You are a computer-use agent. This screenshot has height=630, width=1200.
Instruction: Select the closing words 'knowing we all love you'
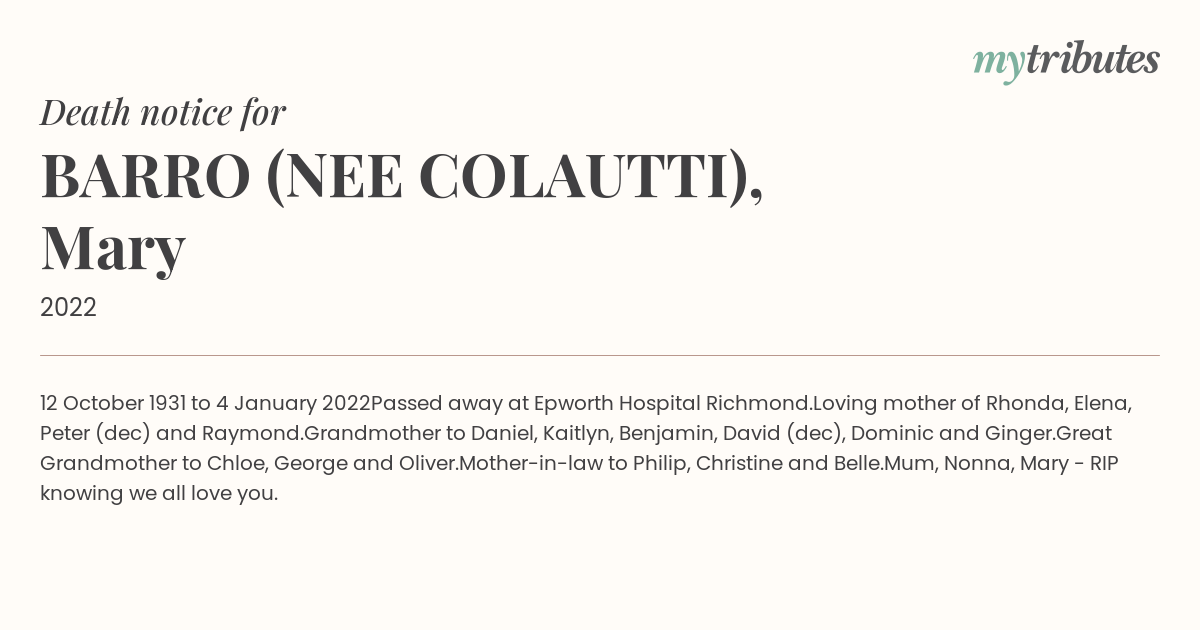156,494
